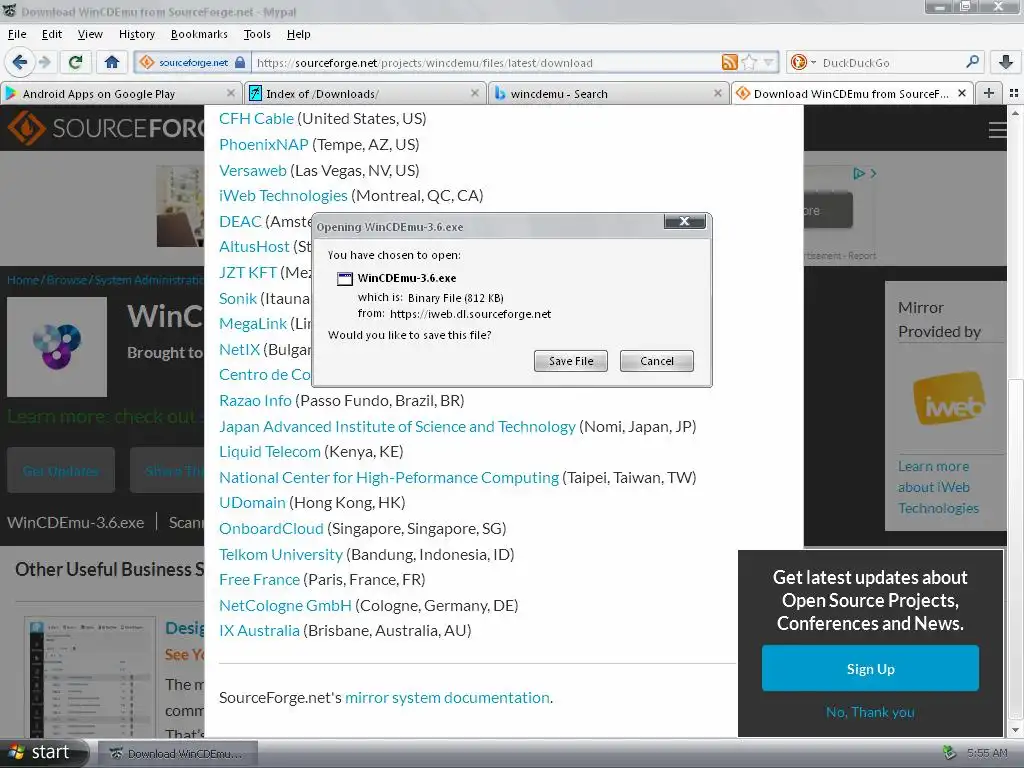
Task: Select the Liquid Telecom mirror link
Action: pos(270,452)
